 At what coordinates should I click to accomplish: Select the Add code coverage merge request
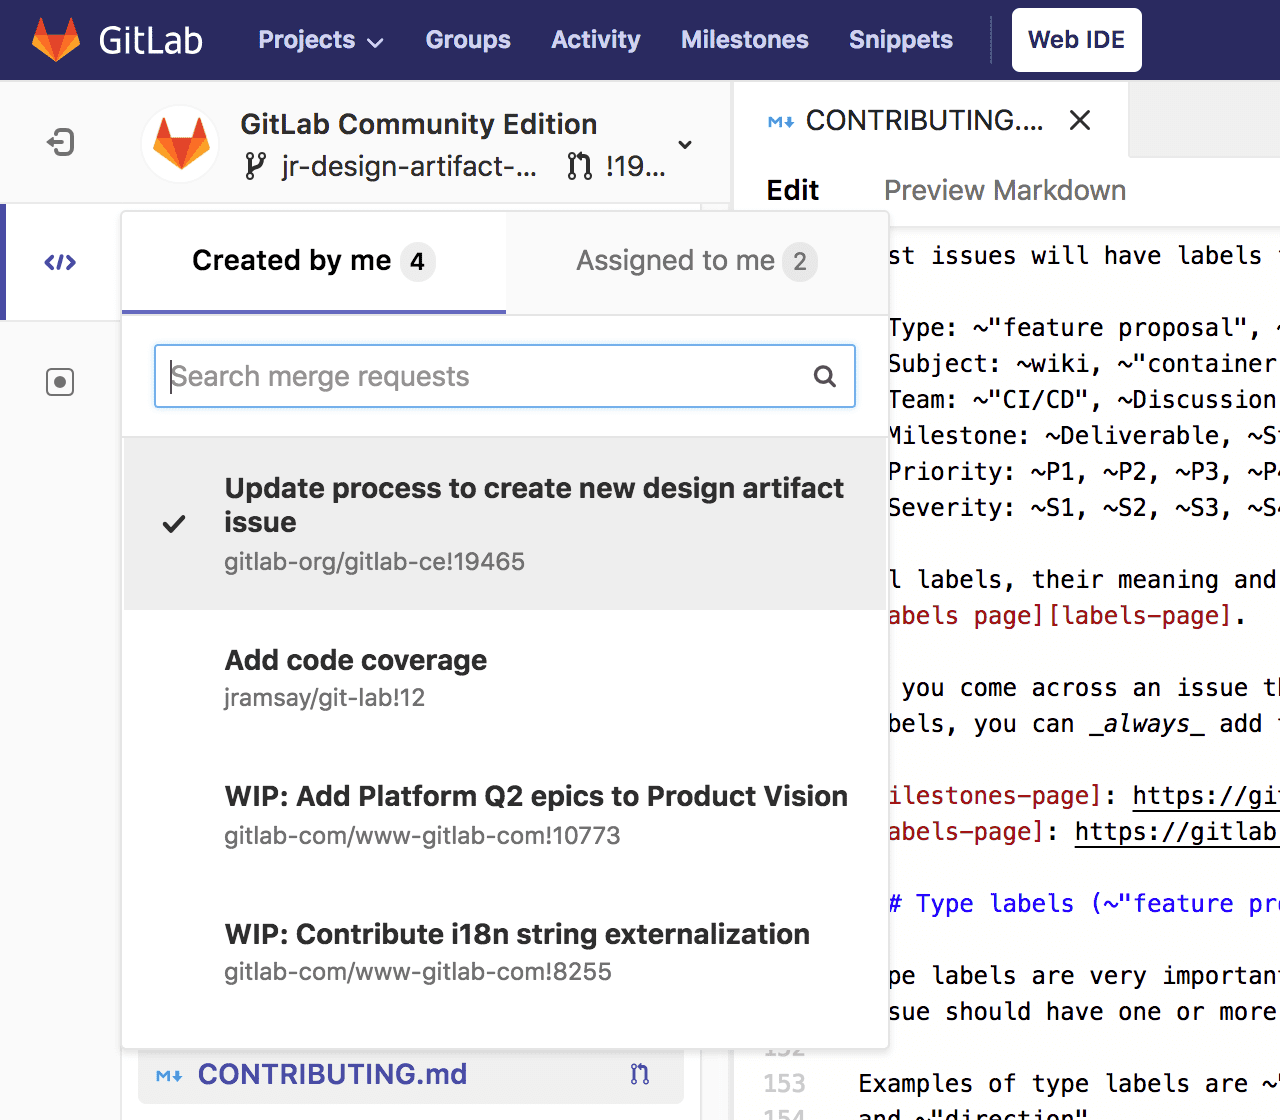pos(355,660)
